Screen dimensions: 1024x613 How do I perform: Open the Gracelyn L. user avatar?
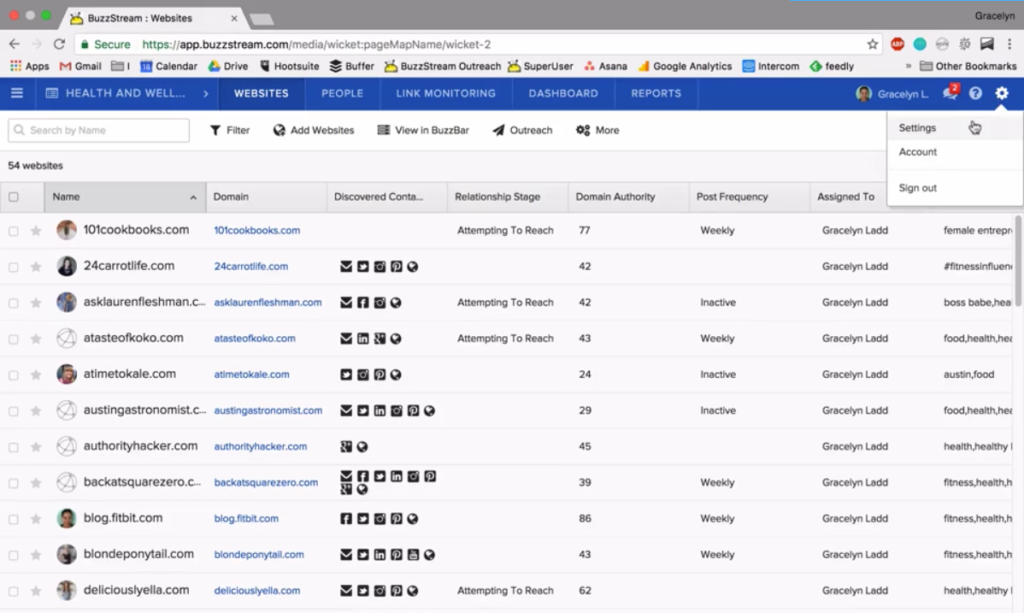[863, 93]
